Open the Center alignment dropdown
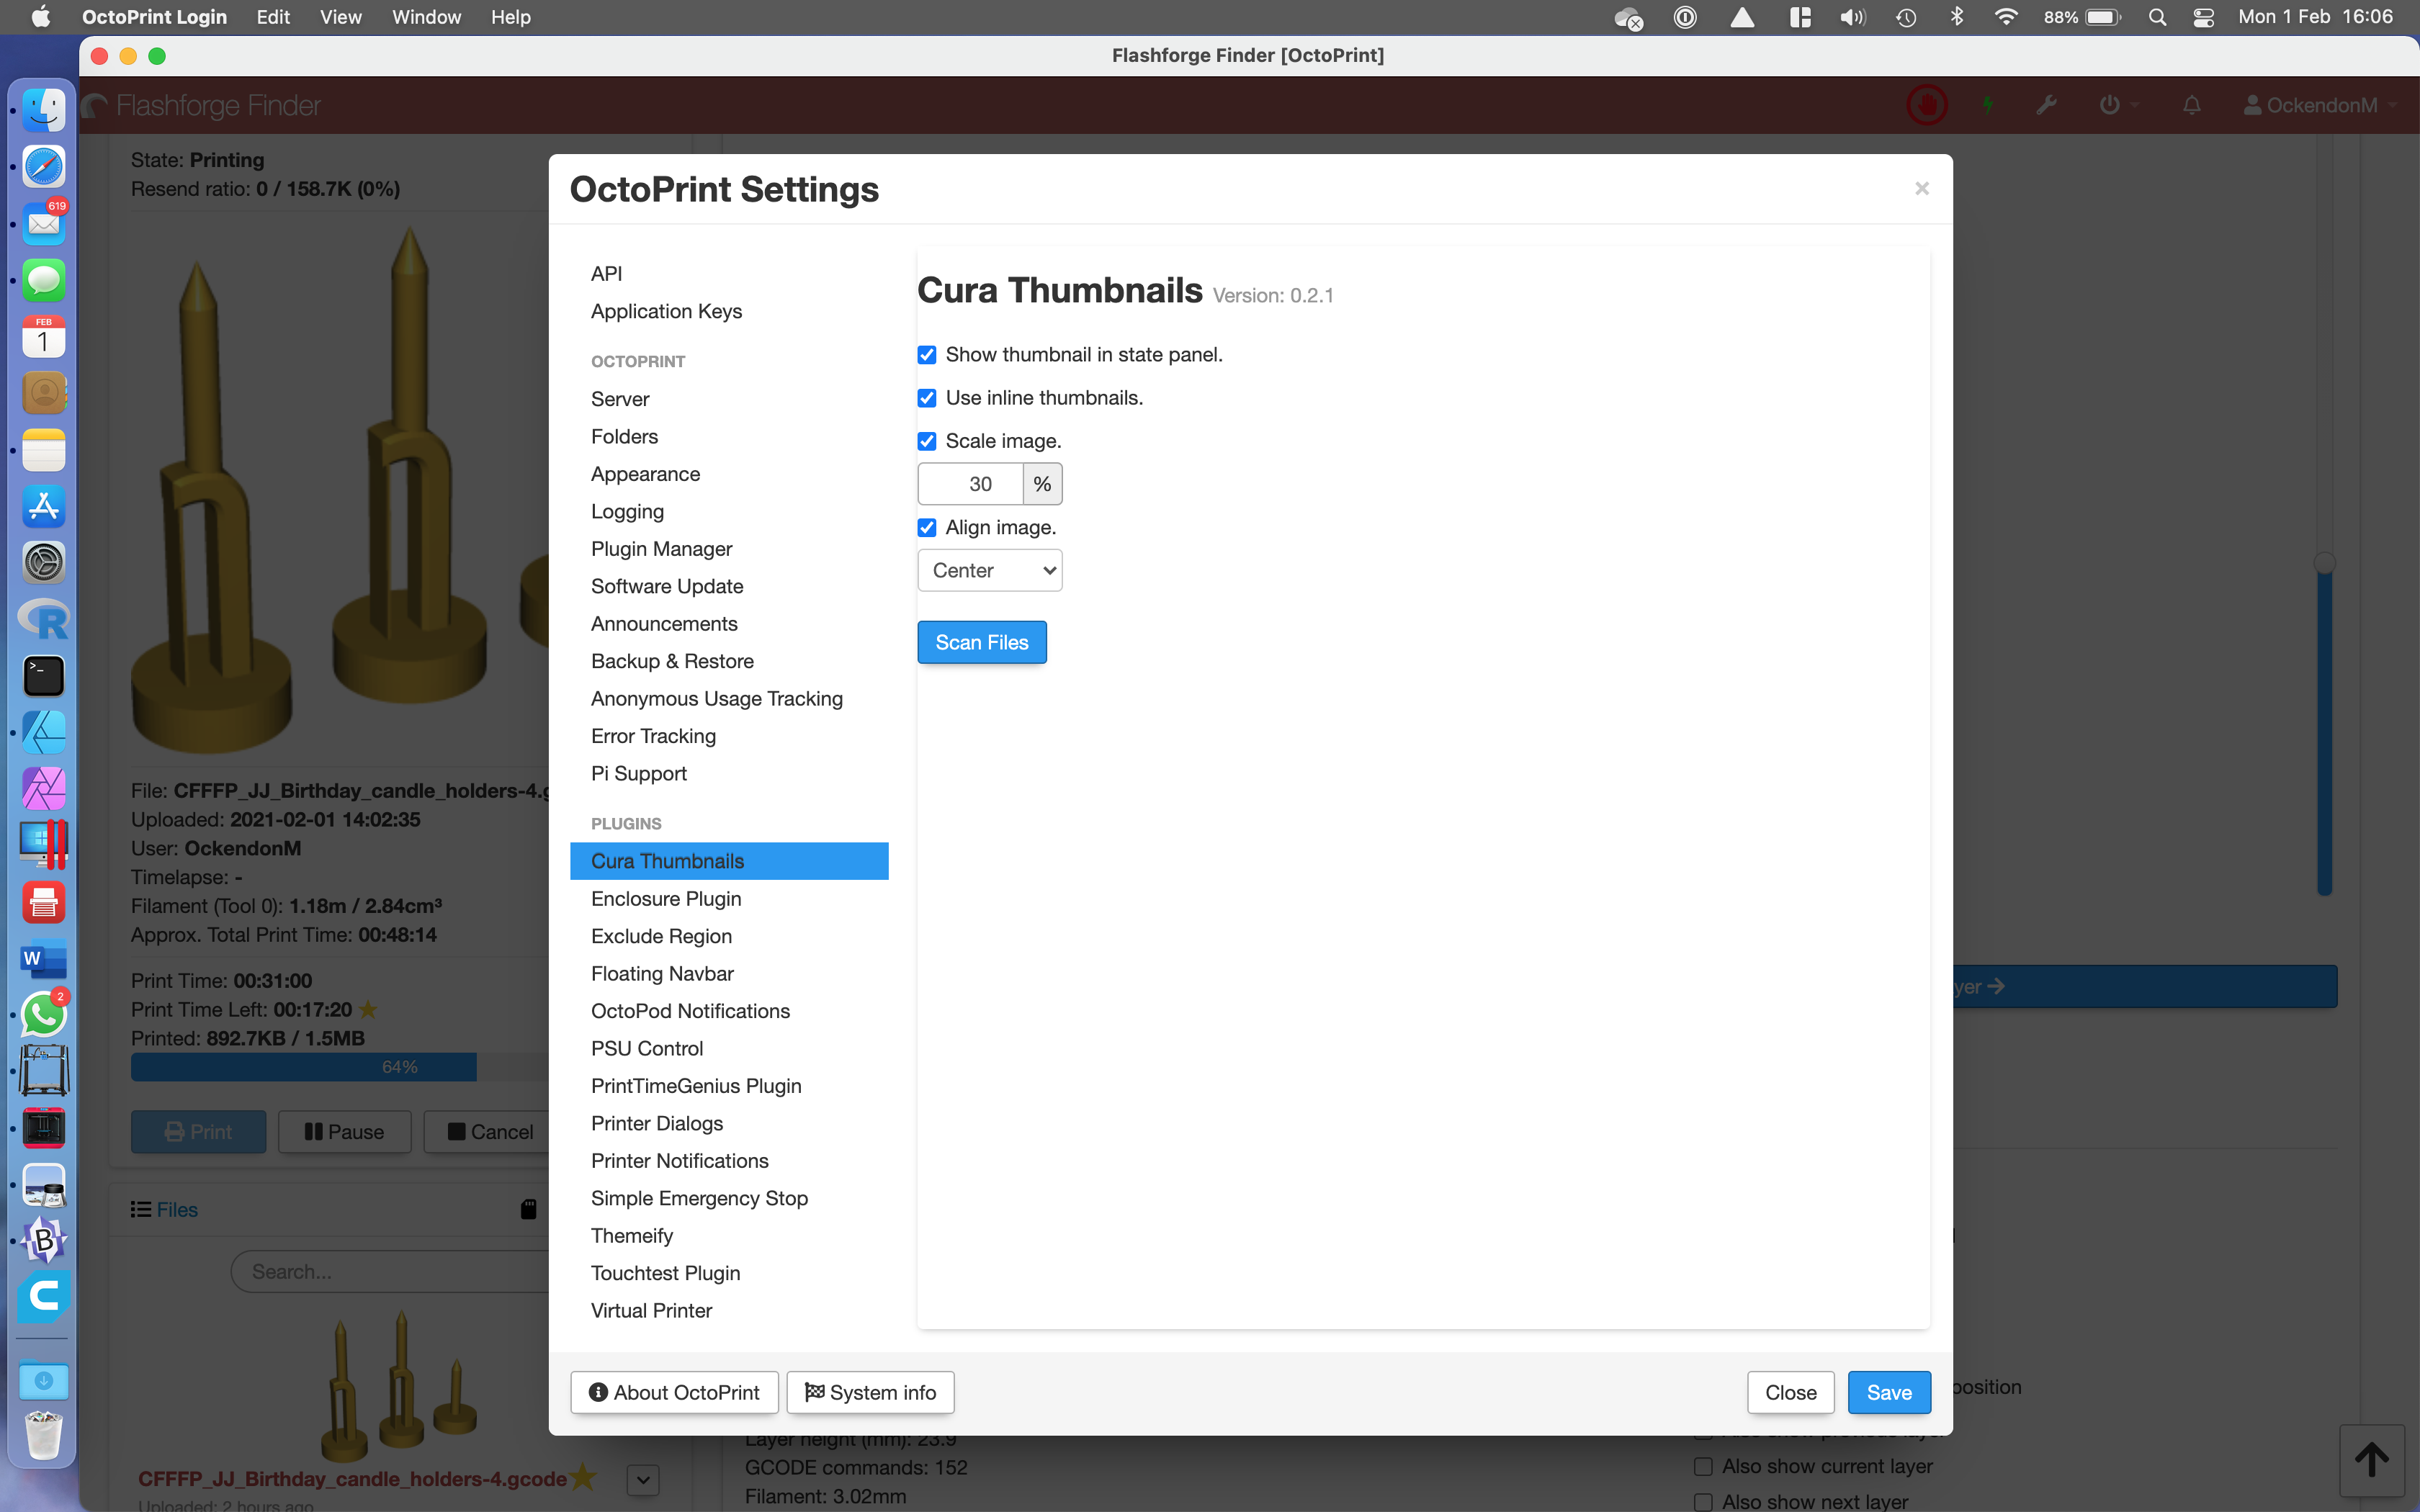 990,570
